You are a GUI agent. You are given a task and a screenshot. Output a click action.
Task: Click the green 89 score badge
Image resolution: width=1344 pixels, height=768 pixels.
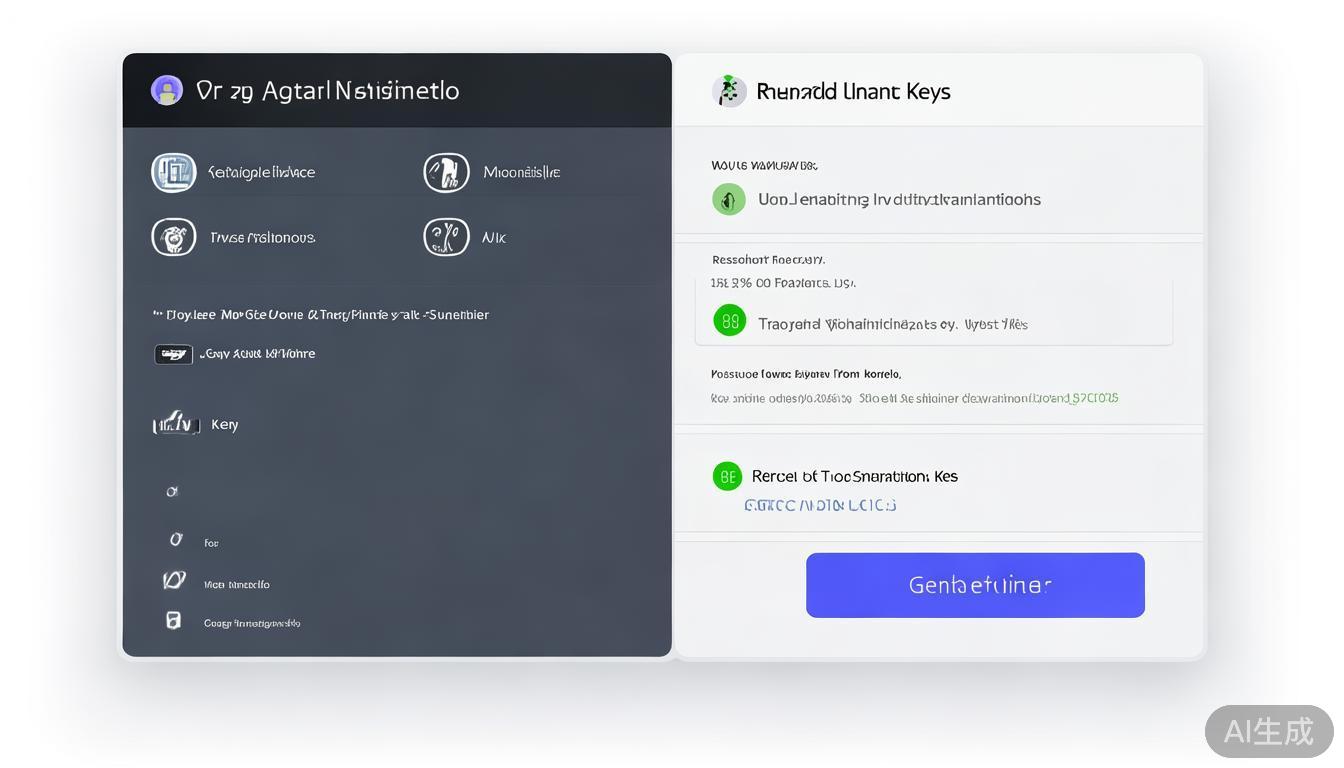click(x=730, y=320)
